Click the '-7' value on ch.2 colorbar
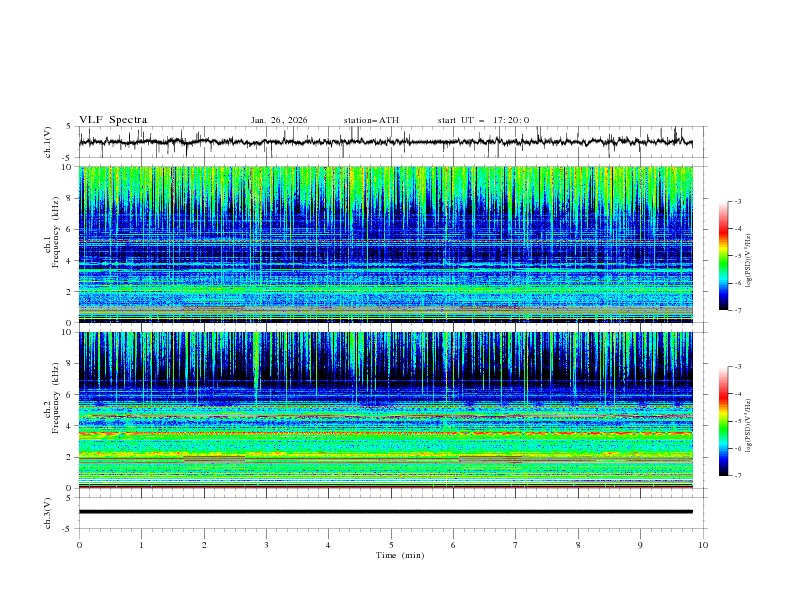The height and width of the screenshot is (612, 792). click(738, 475)
